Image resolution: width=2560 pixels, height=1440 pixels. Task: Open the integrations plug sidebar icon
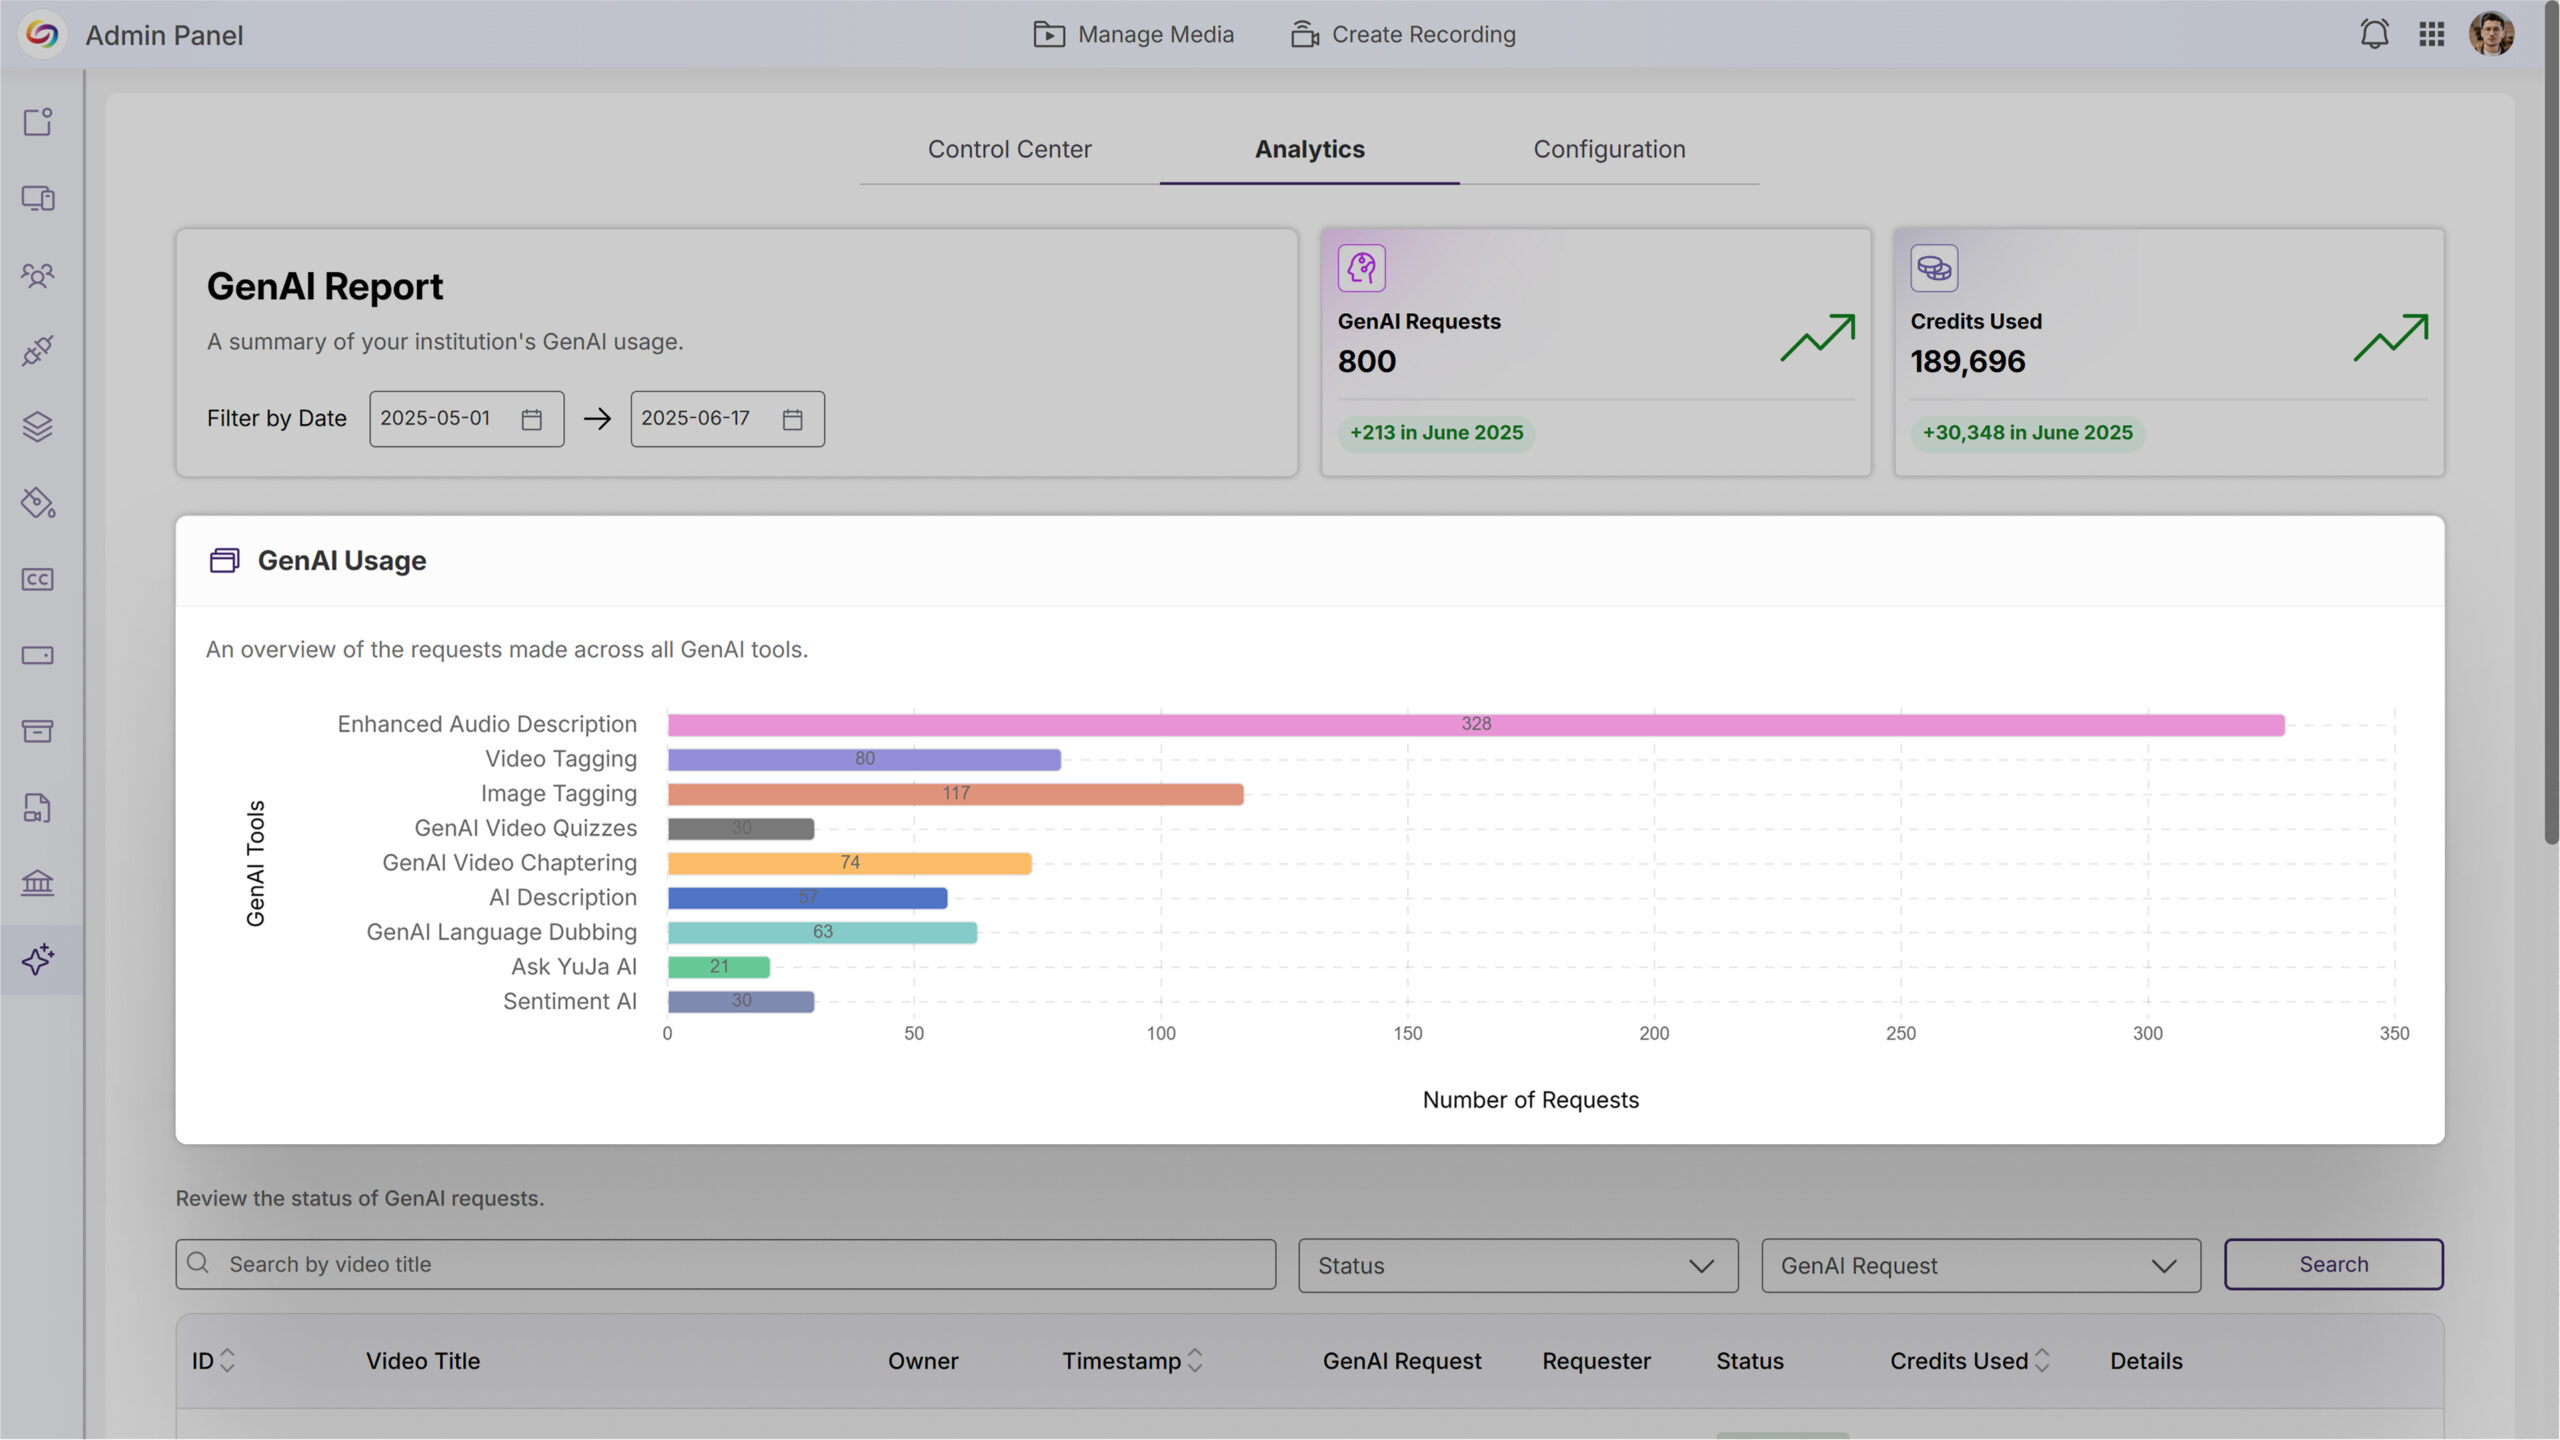(x=38, y=351)
